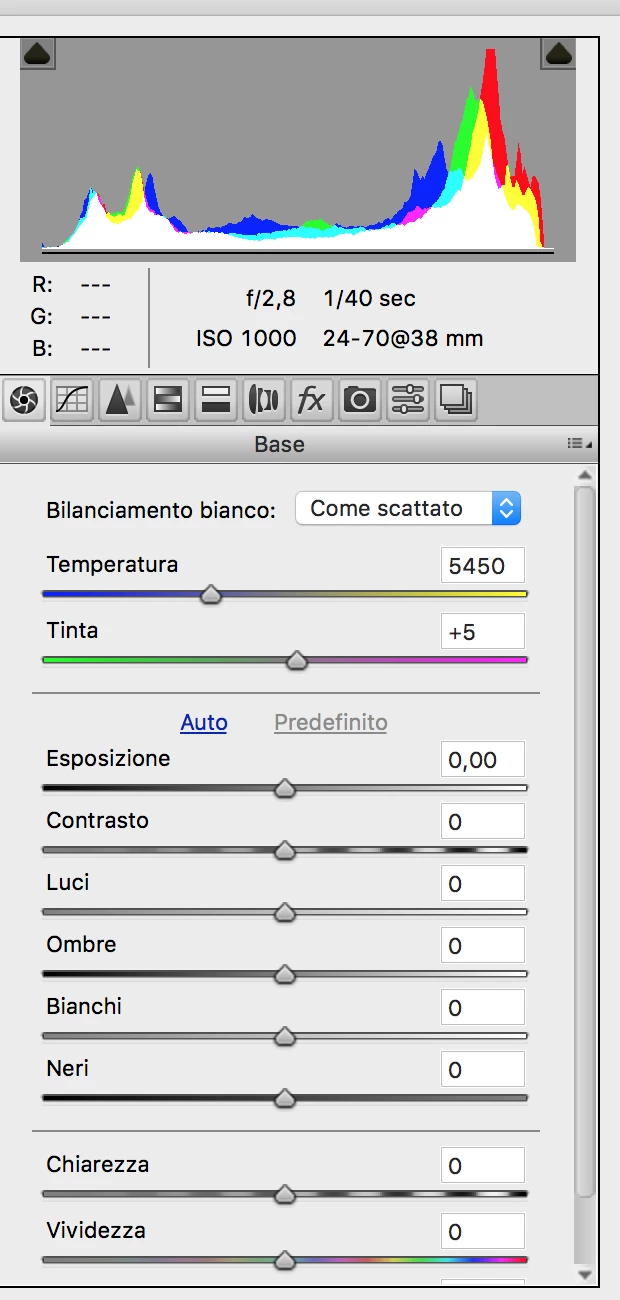Open the HSL/Grayscale panel
This screenshot has height=1300, width=620.
pos(167,399)
